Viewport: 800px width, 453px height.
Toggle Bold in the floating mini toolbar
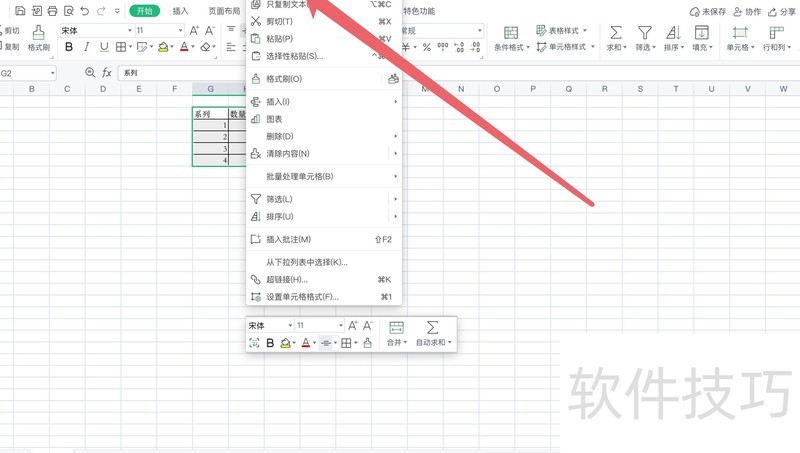tap(270, 343)
